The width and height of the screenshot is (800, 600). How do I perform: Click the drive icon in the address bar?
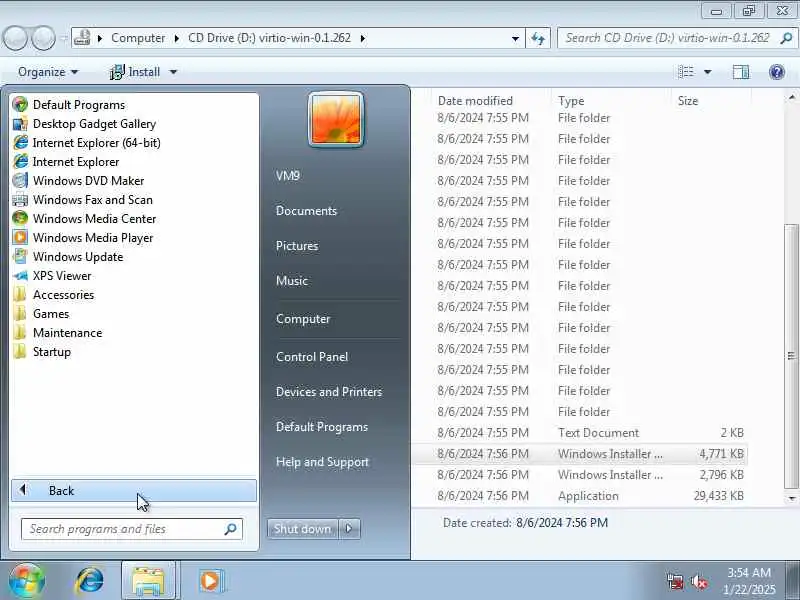click(x=82, y=38)
